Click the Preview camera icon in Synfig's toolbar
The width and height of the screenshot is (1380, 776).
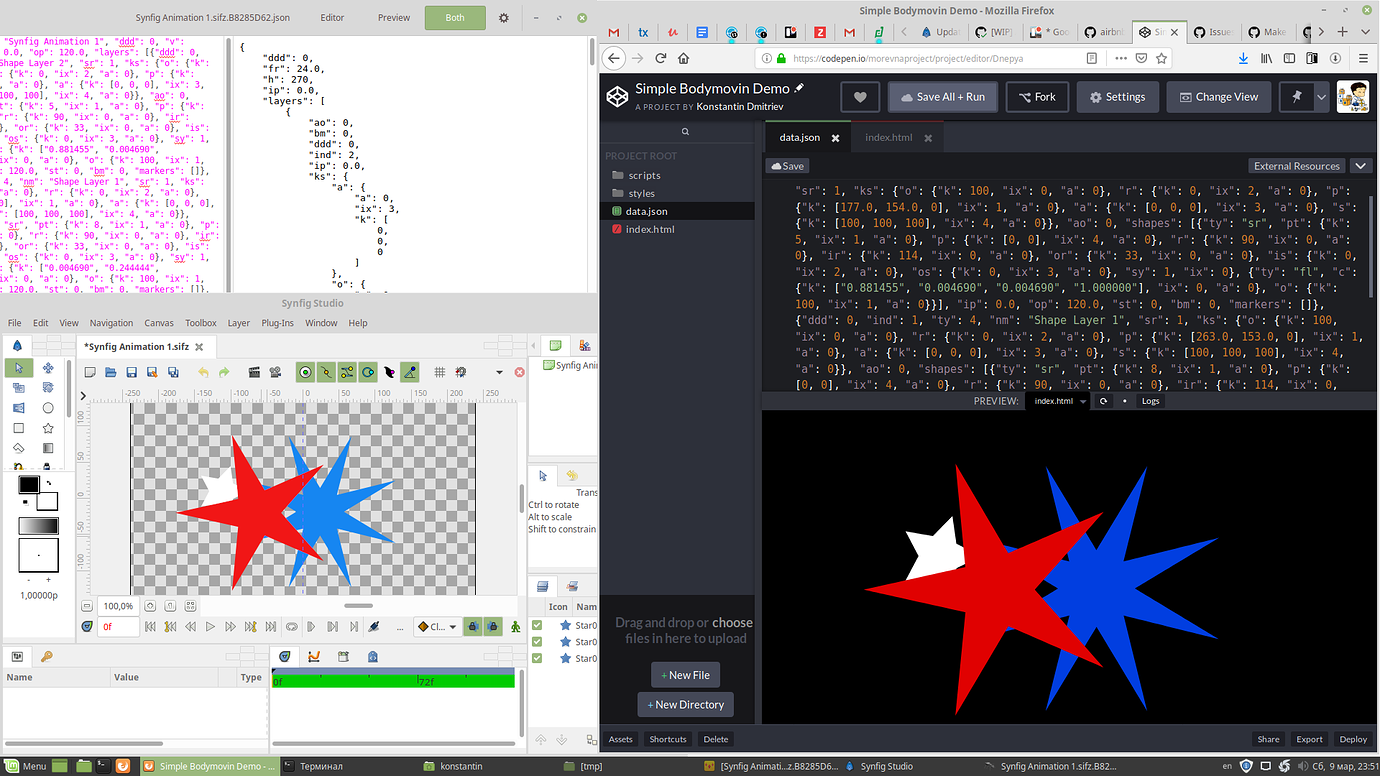coord(275,372)
